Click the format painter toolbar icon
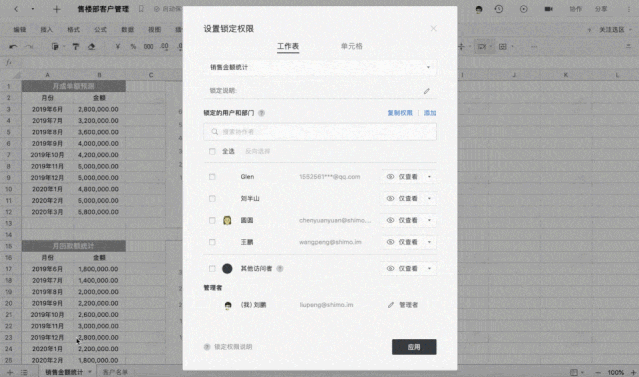 click(75, 47)
